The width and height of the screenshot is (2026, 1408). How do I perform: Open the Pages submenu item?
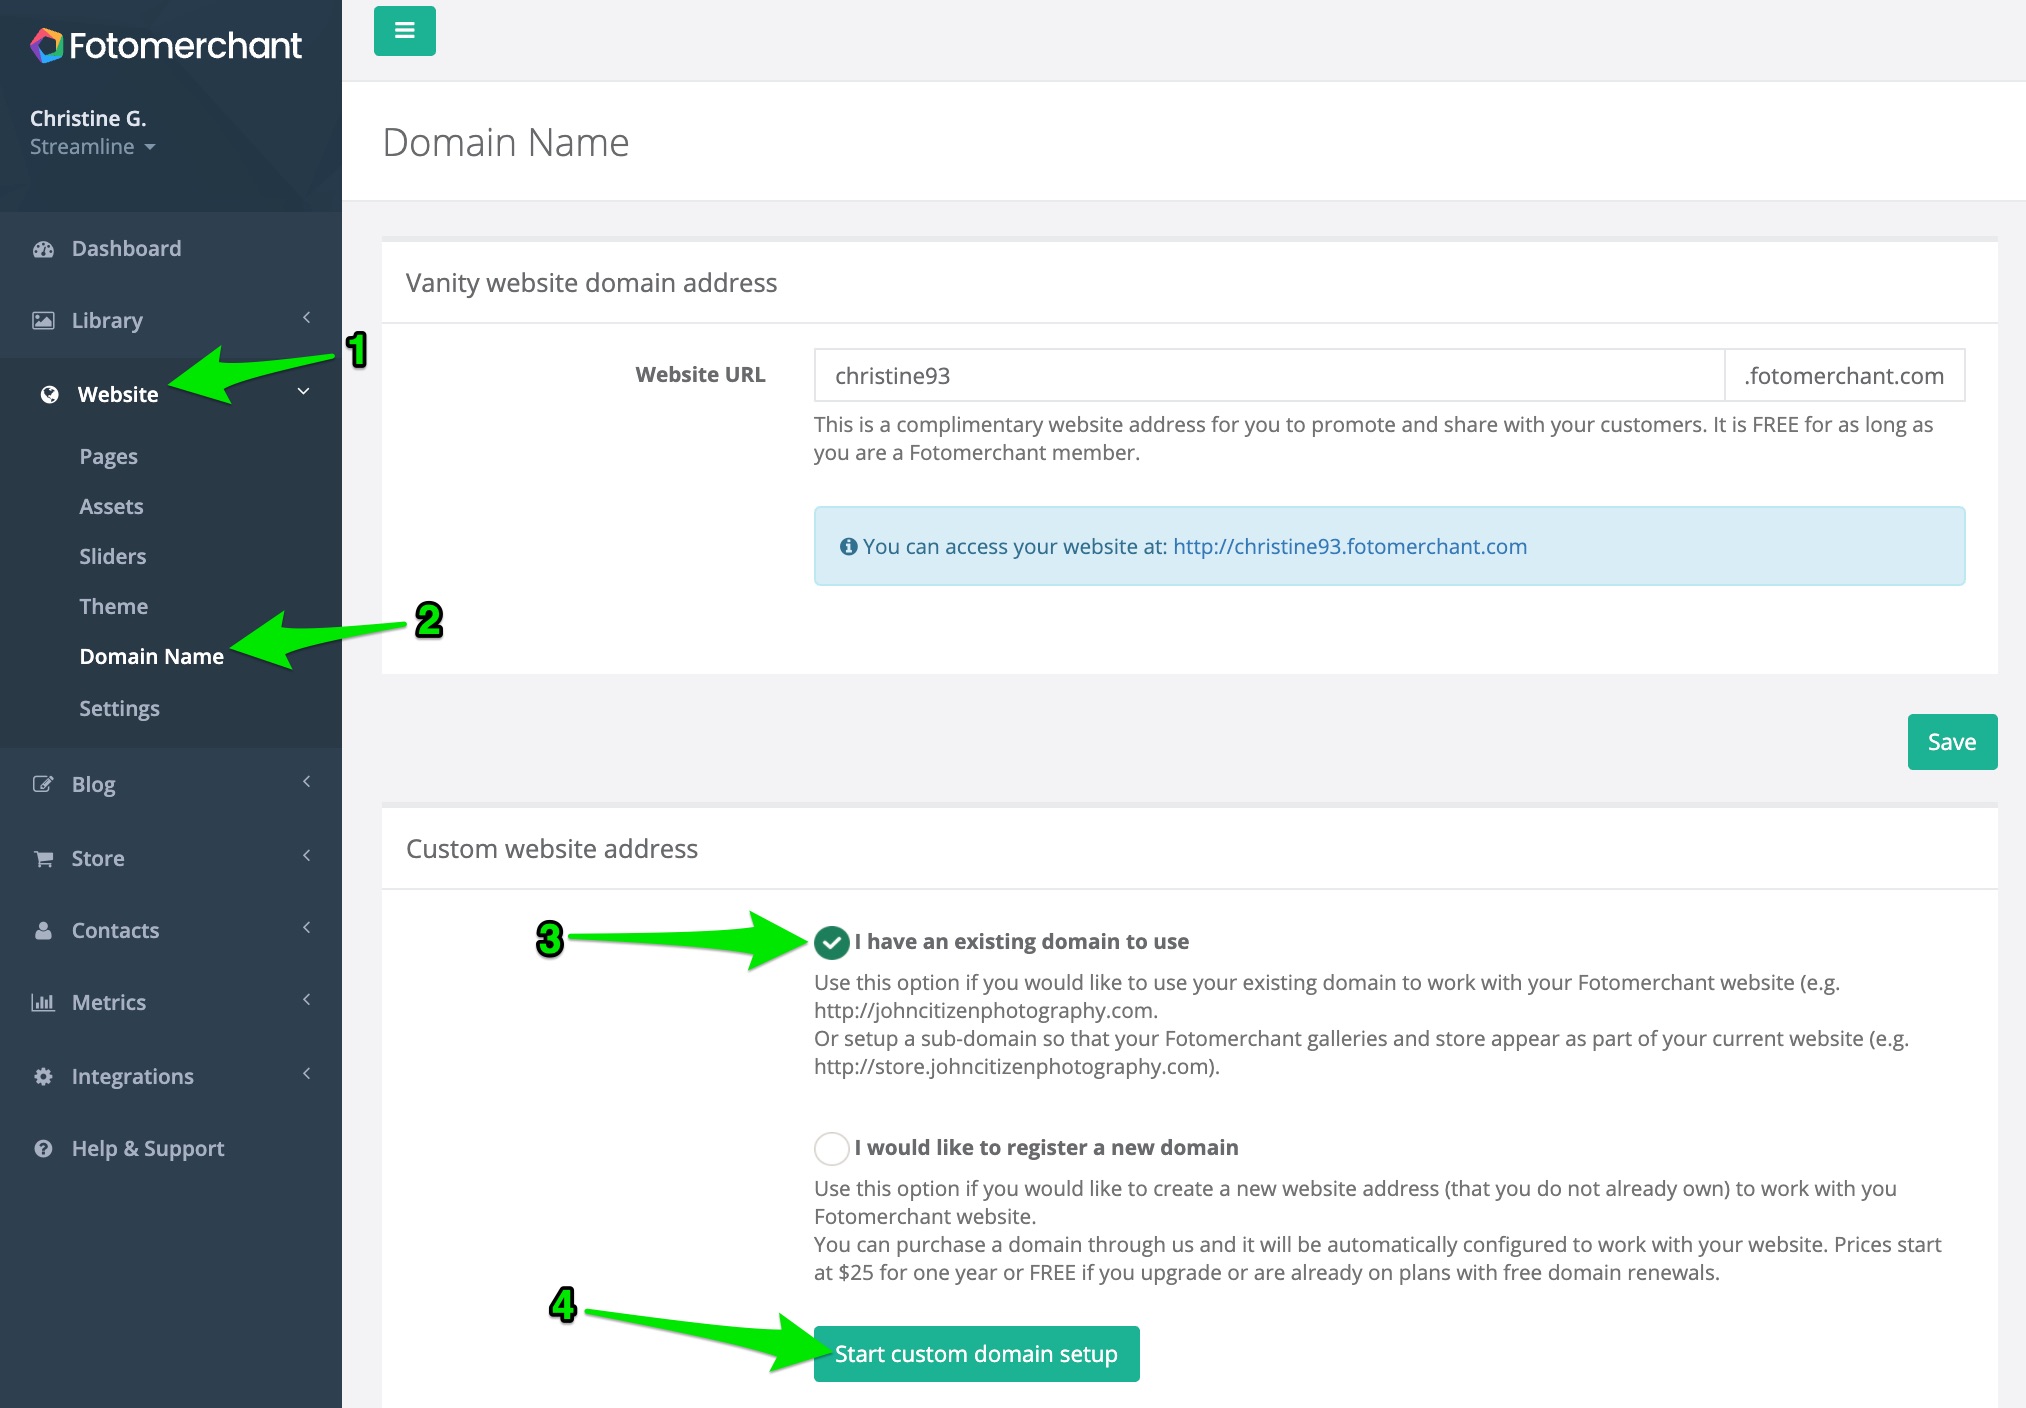(109, 457)
